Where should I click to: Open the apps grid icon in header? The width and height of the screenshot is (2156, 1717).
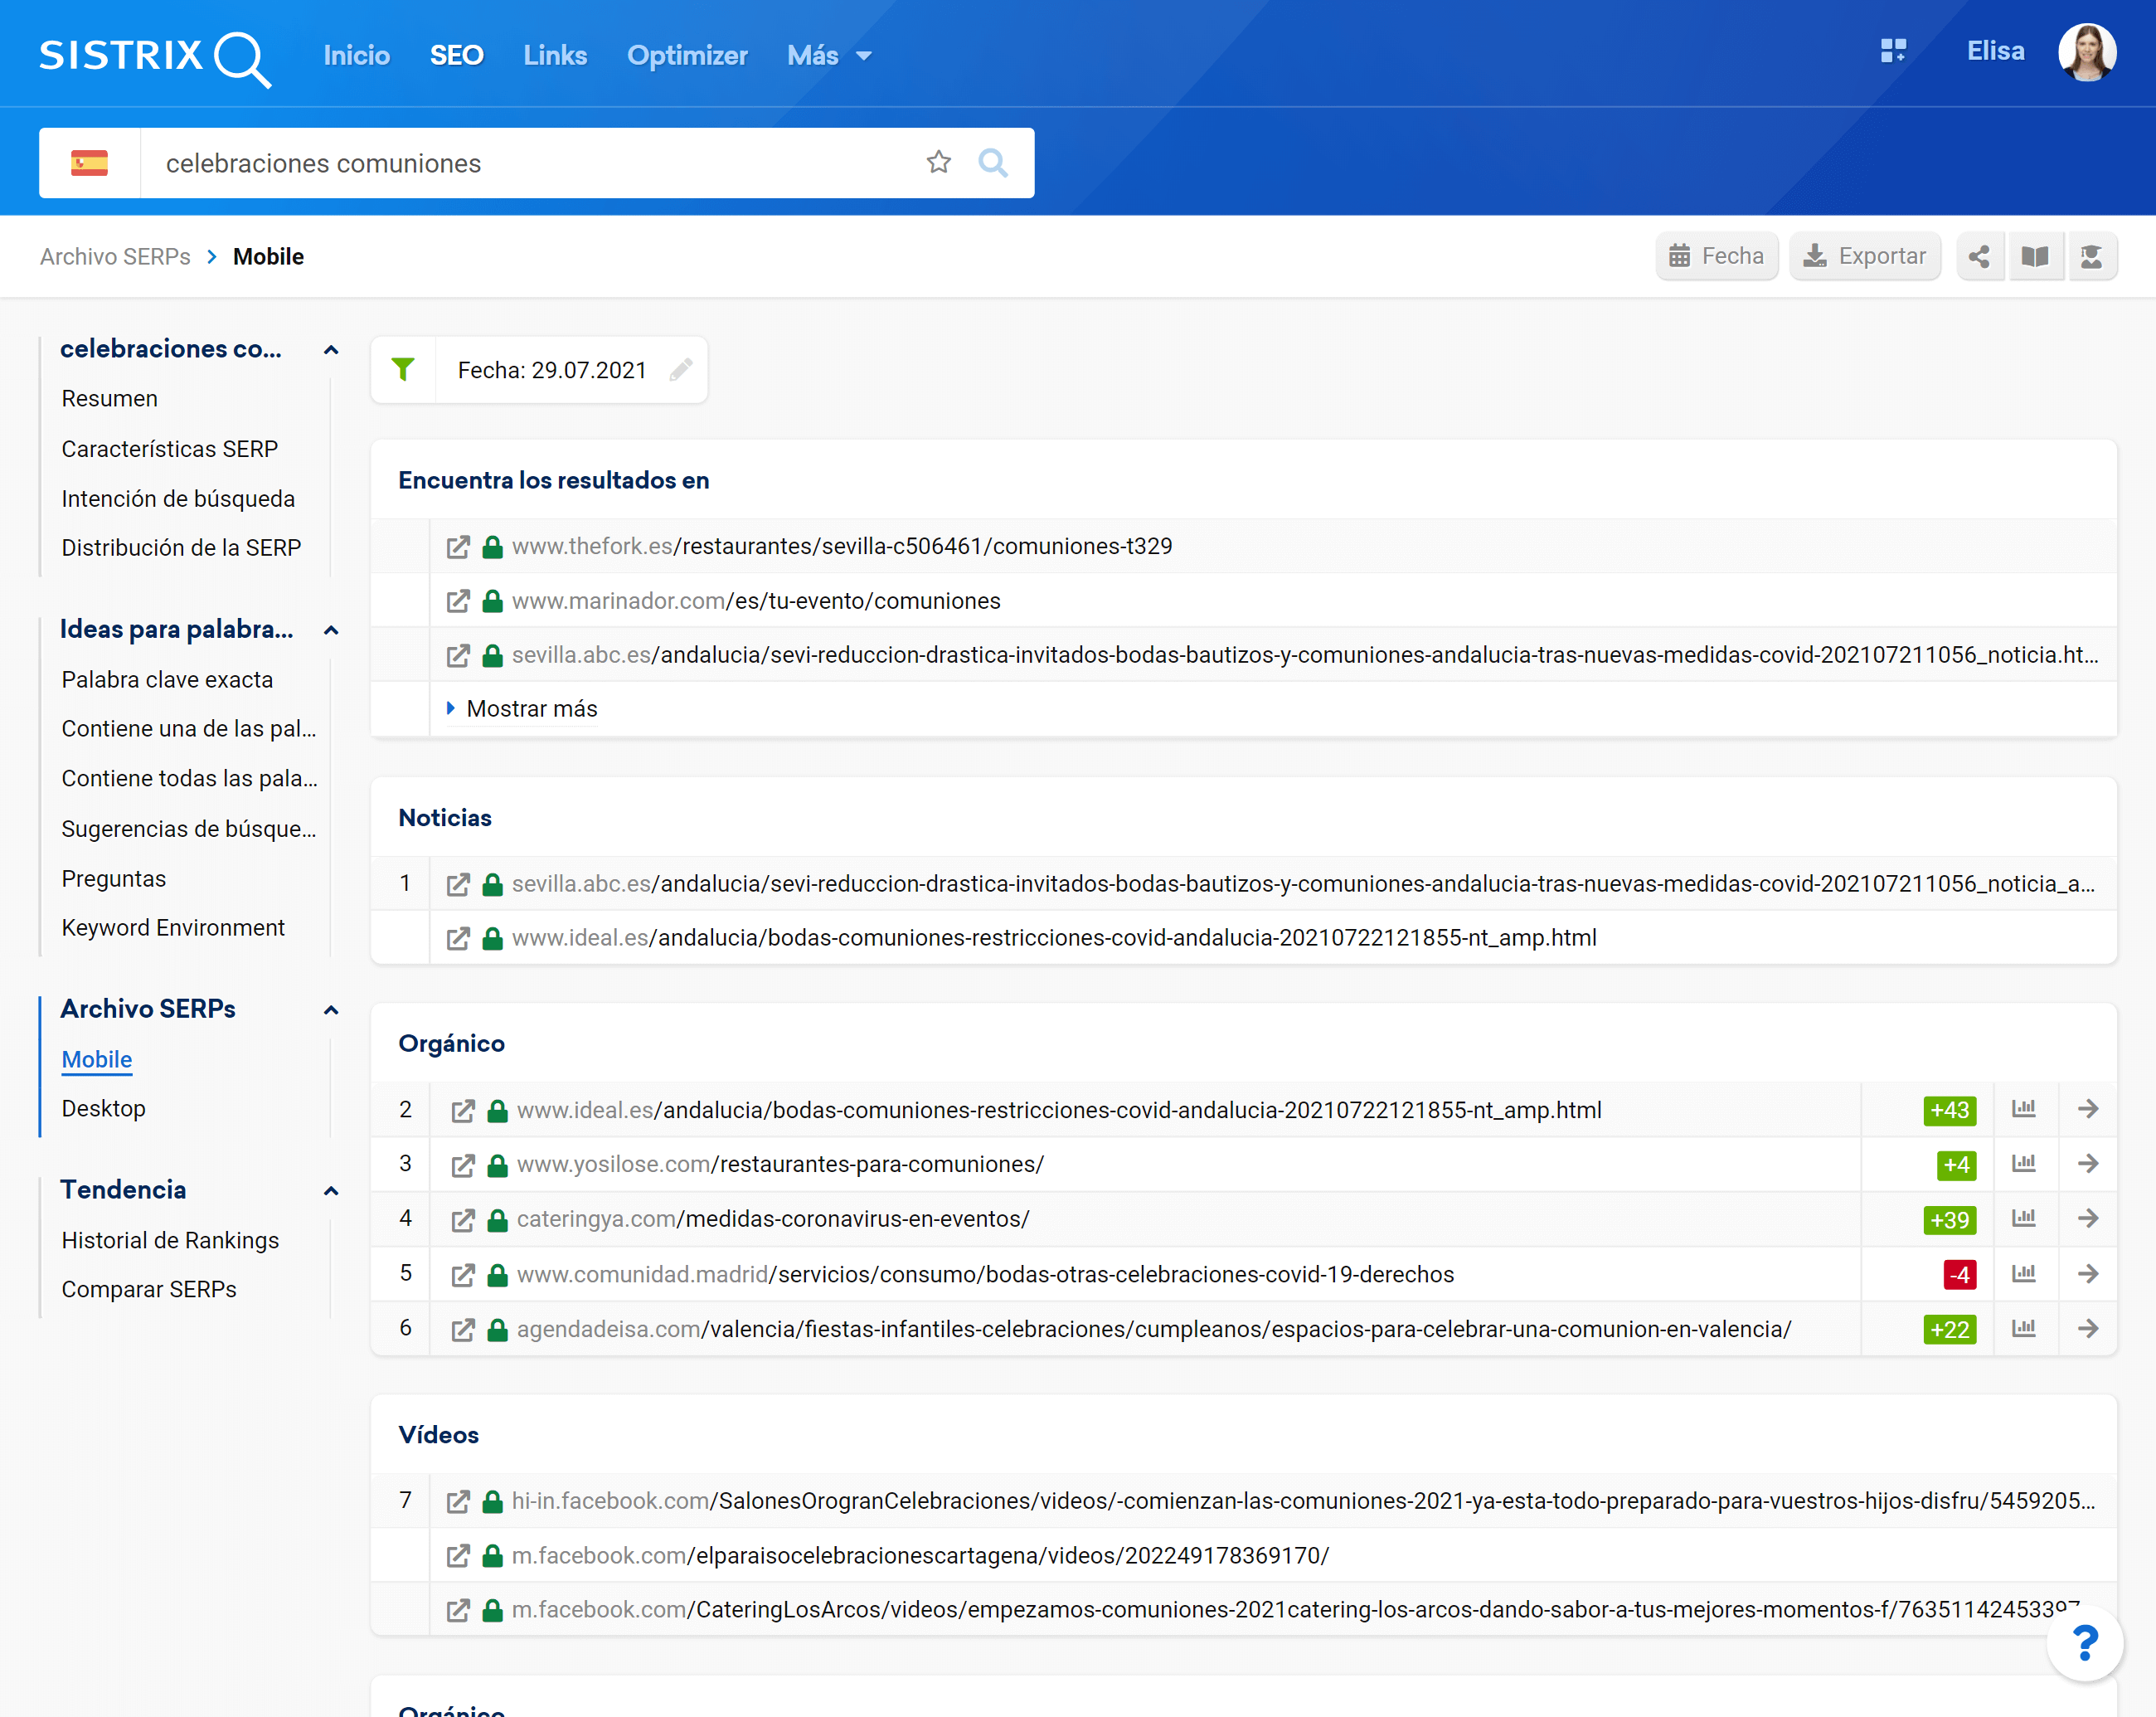click(1893, 52)
